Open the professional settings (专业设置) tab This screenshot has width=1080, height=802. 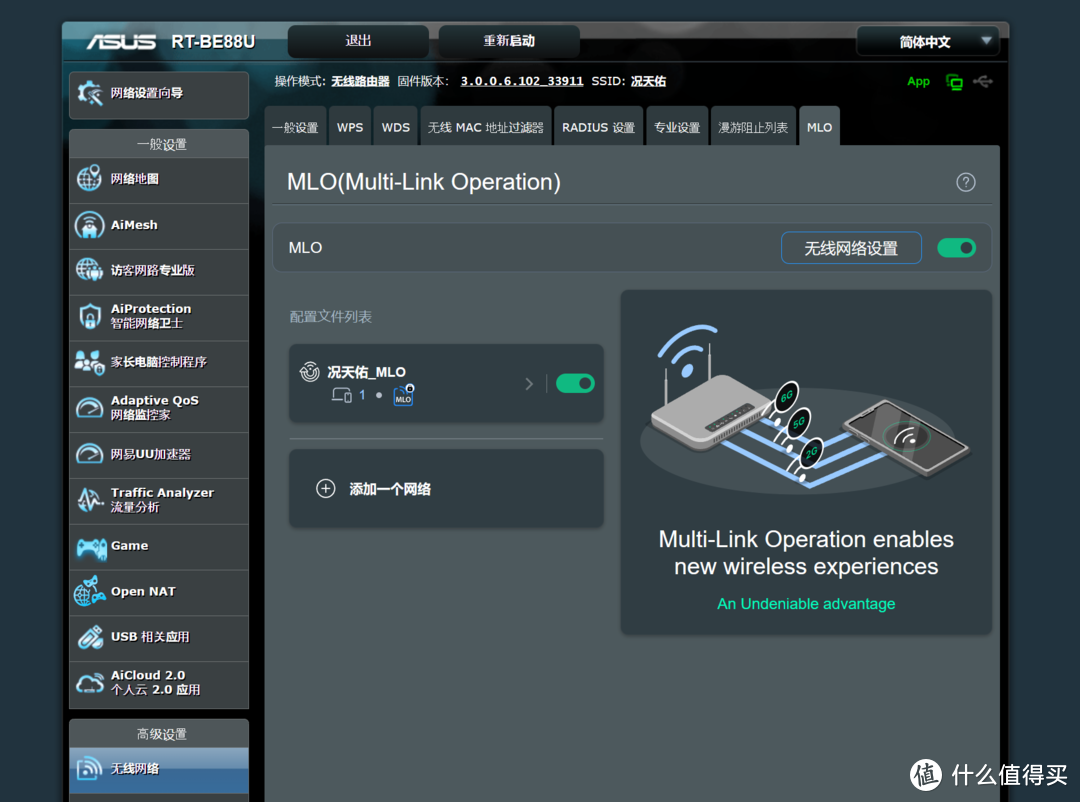[x=676, y=127]
